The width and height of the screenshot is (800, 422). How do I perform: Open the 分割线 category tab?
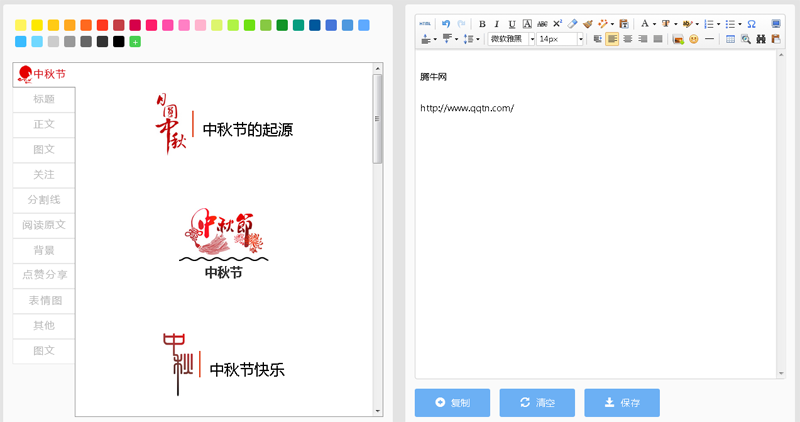(x=44, y=200)
